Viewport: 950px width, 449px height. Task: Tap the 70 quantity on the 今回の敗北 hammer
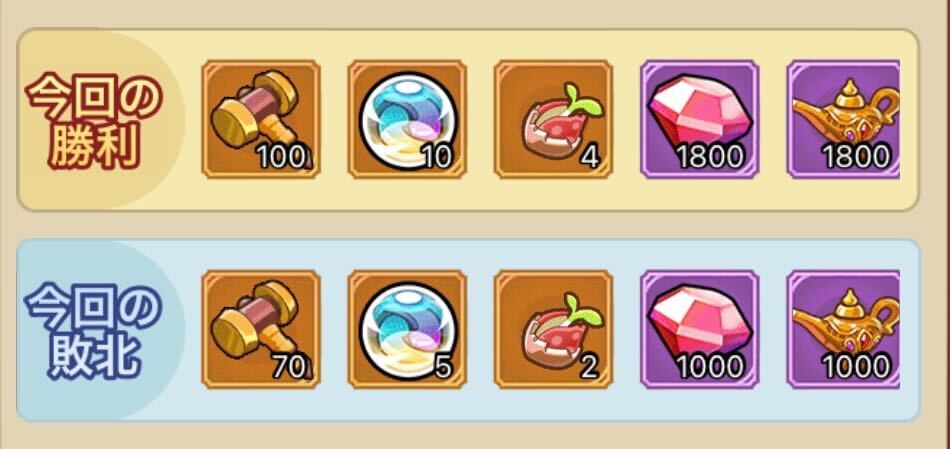289,367
